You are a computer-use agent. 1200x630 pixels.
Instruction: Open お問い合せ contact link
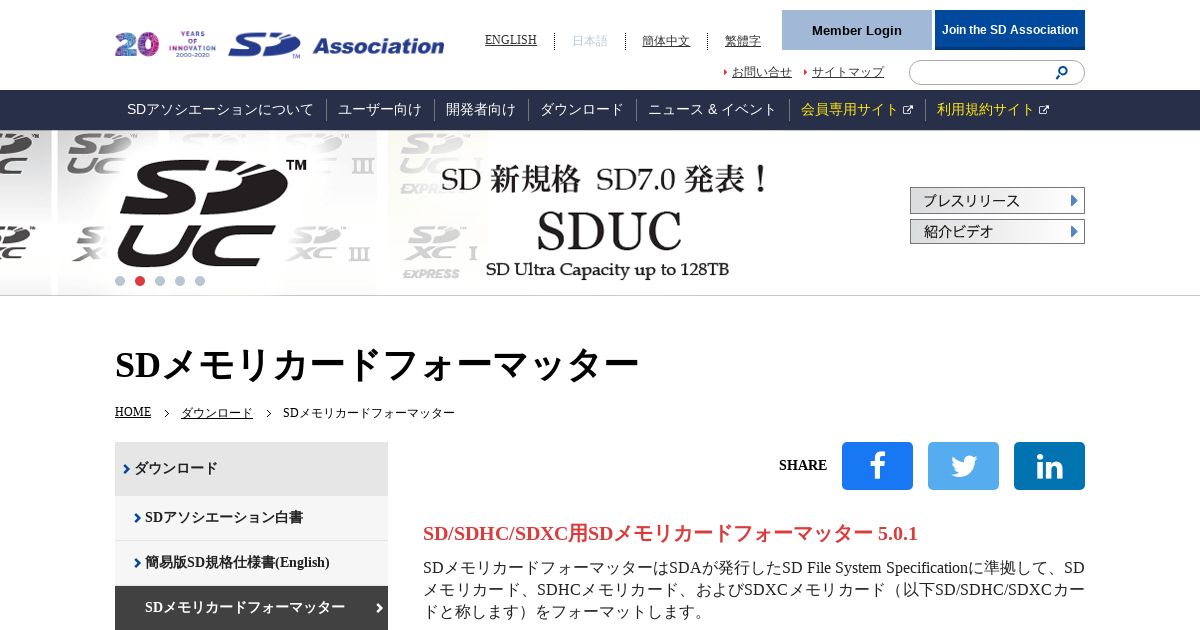[761, 72]
